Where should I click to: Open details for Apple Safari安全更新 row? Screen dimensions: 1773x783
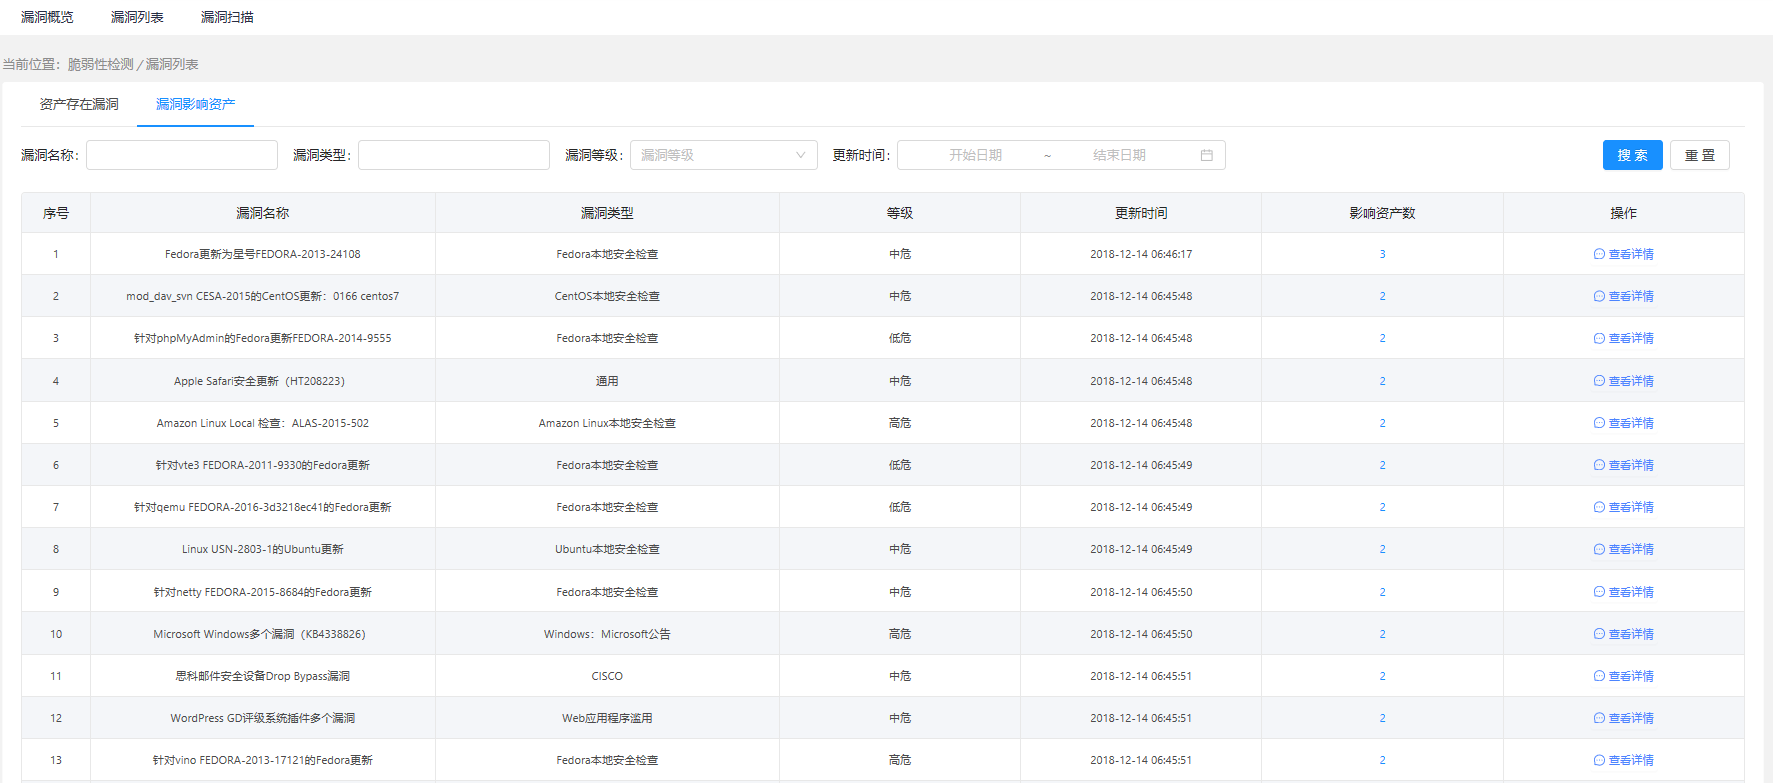click(1623, 381)
